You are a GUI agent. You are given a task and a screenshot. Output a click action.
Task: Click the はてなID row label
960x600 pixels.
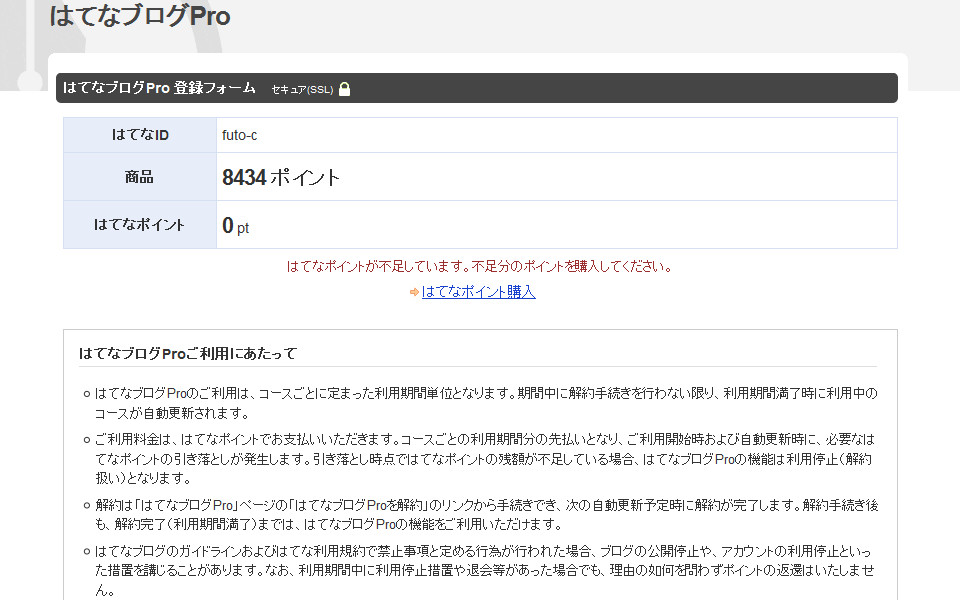click(x=140, y=135)
